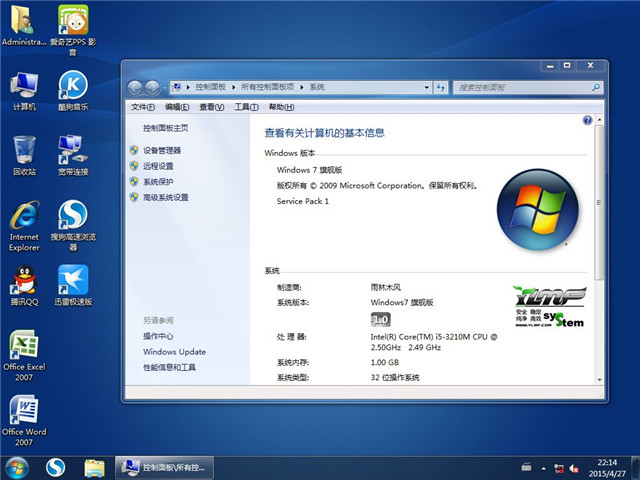Open 系统保护 (System protection) link

pos(158,182)
